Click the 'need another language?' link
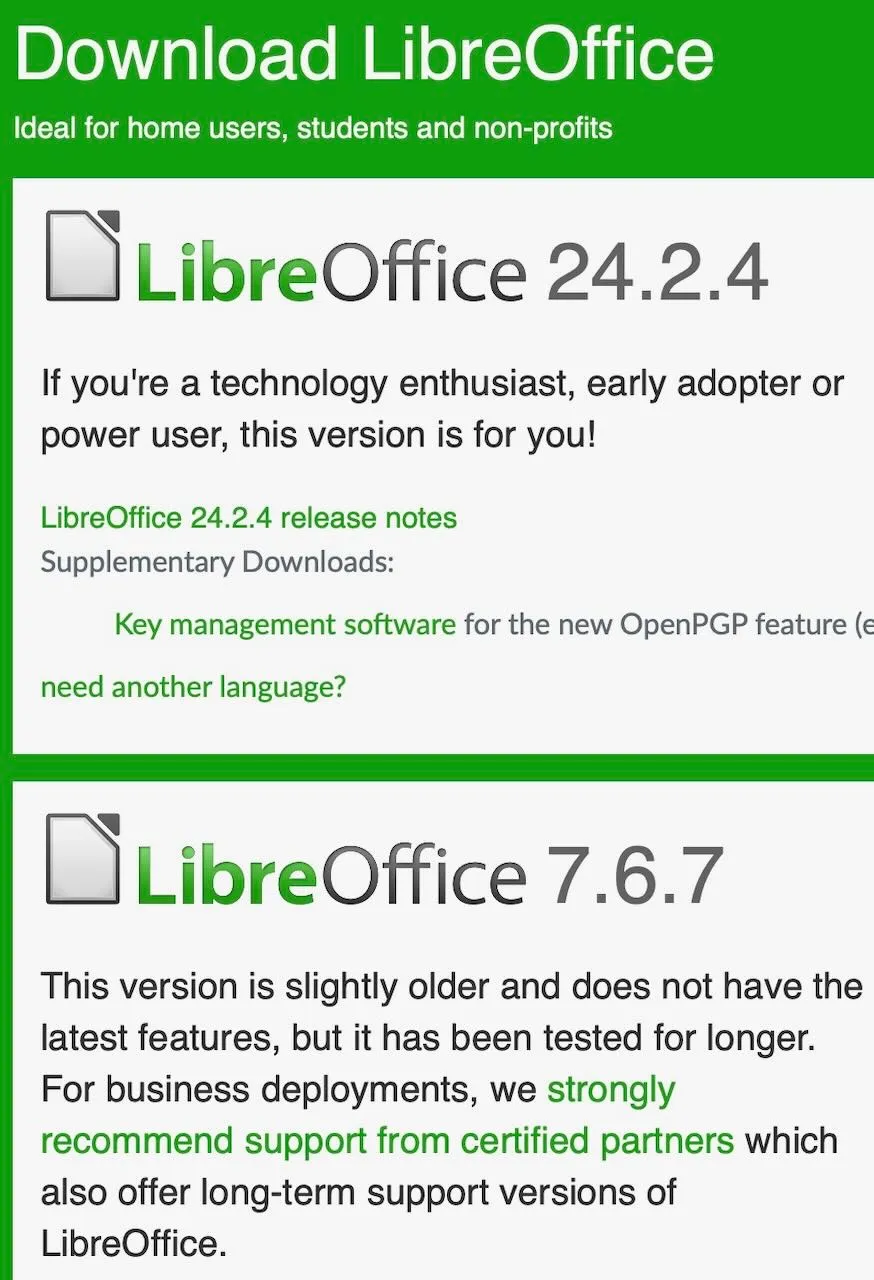874x1280 pixels. coord(193,687)
